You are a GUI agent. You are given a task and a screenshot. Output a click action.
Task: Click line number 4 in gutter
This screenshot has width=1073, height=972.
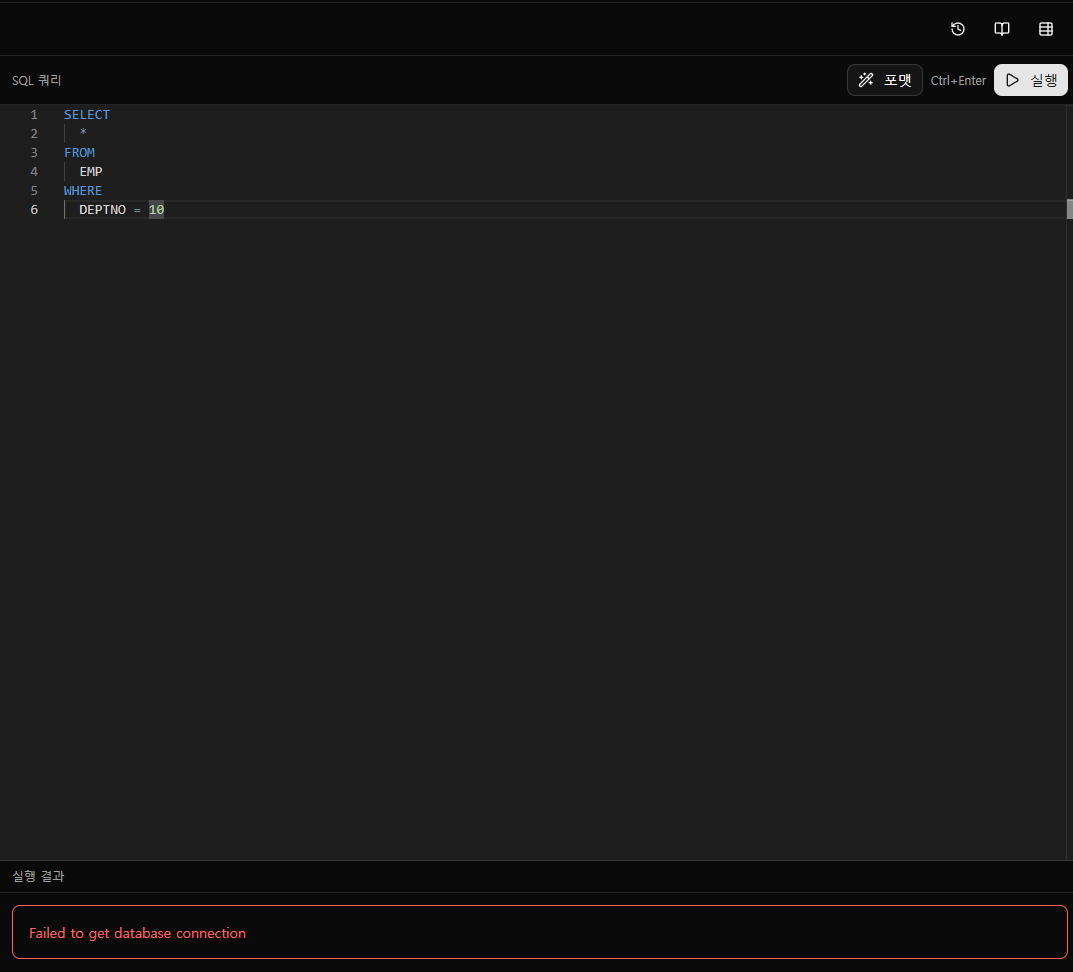click(x=34, y=172)
